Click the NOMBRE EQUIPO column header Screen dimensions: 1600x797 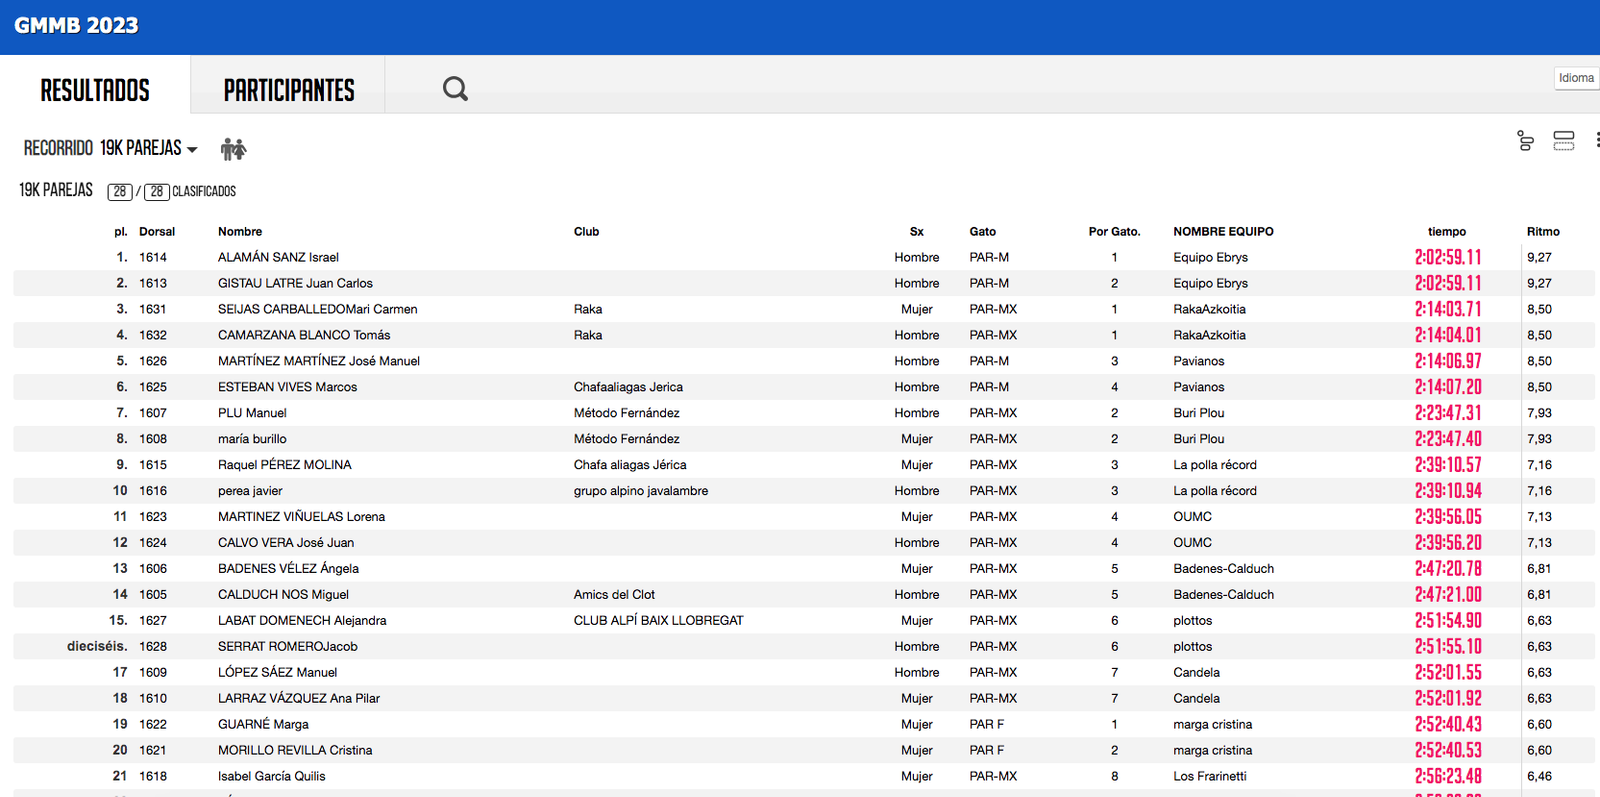1223,231
